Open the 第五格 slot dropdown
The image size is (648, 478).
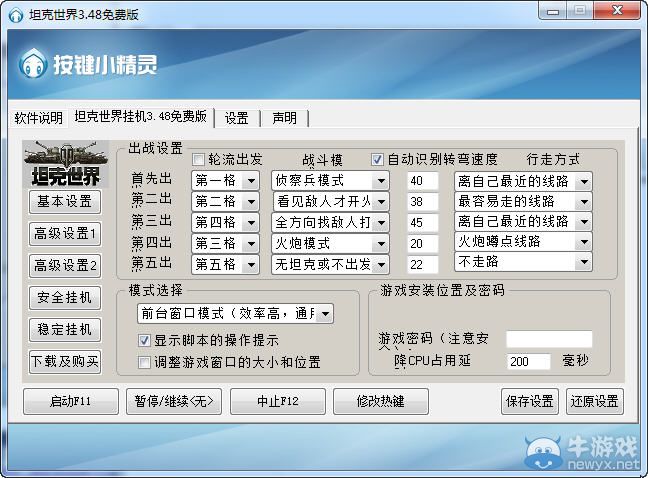tap(226, 264)
